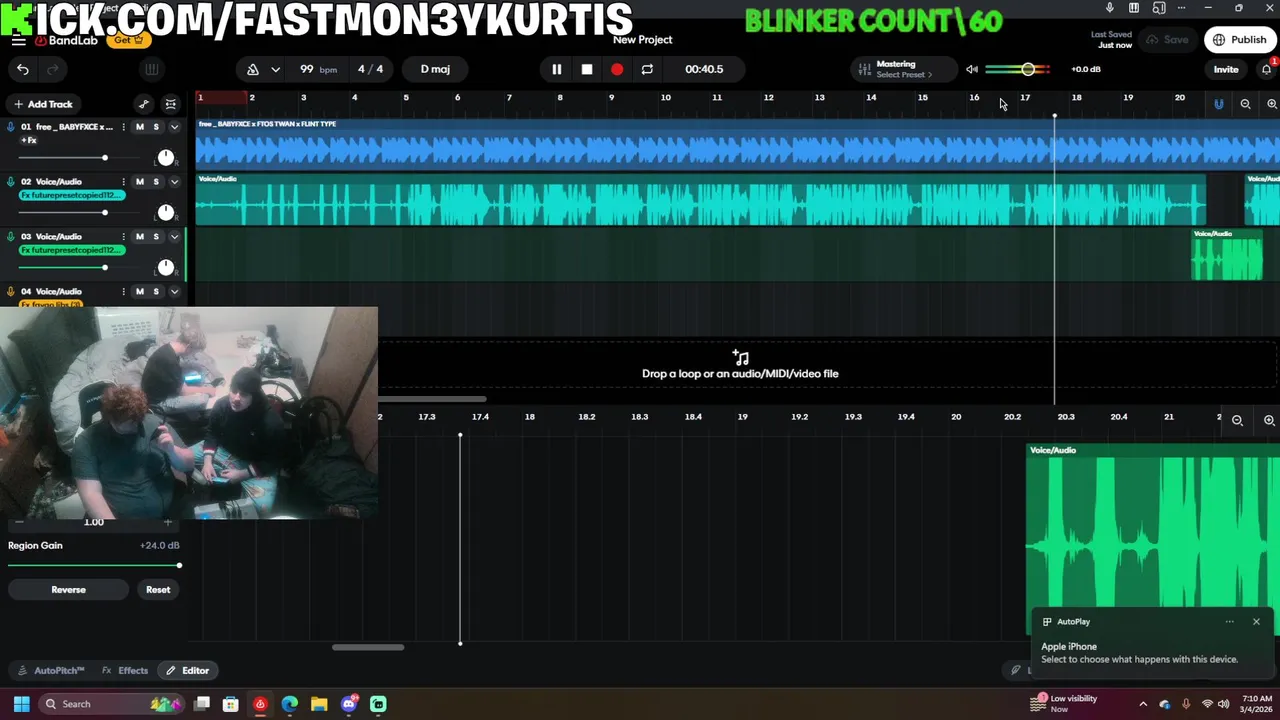Viewport: 1280px width, 720px height.
Task: Click the Invite button
Action: coord(1226,69)
